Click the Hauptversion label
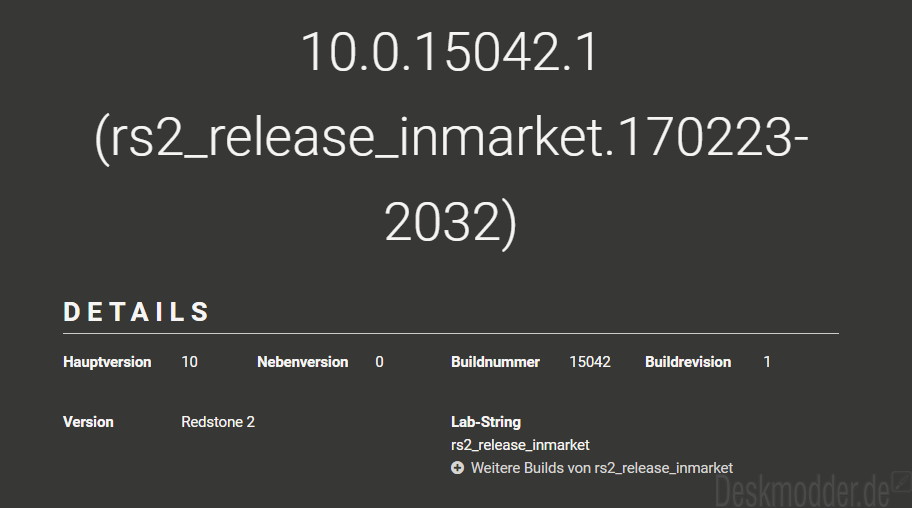This screenshot has height=508, width=912. [x=107, y=362]
